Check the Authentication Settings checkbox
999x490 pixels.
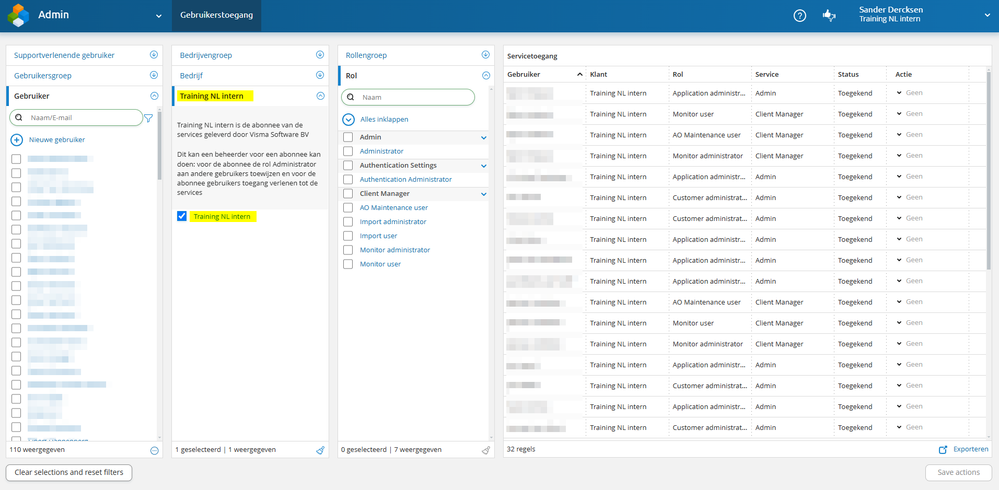[348, 166]
